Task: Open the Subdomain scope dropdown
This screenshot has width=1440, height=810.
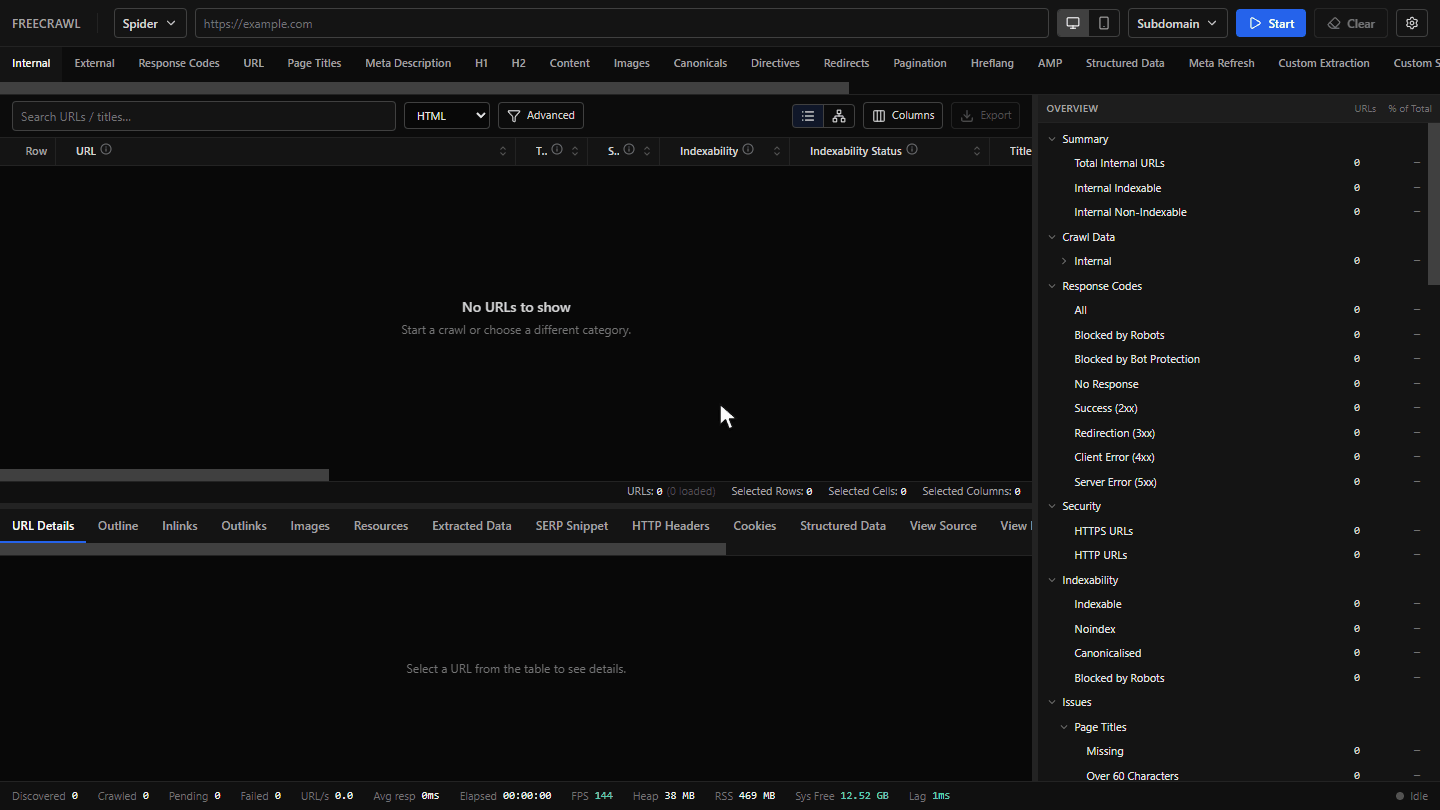Action: click(1178, 23)
